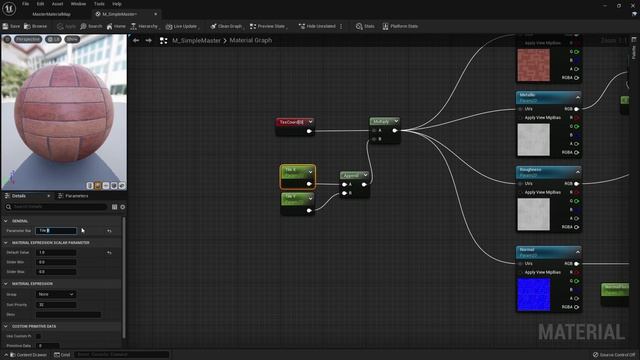This screenshot has height=360, width=640.
Task: Switch to the Parameters panel tab
Action: (x=73, y=196)
